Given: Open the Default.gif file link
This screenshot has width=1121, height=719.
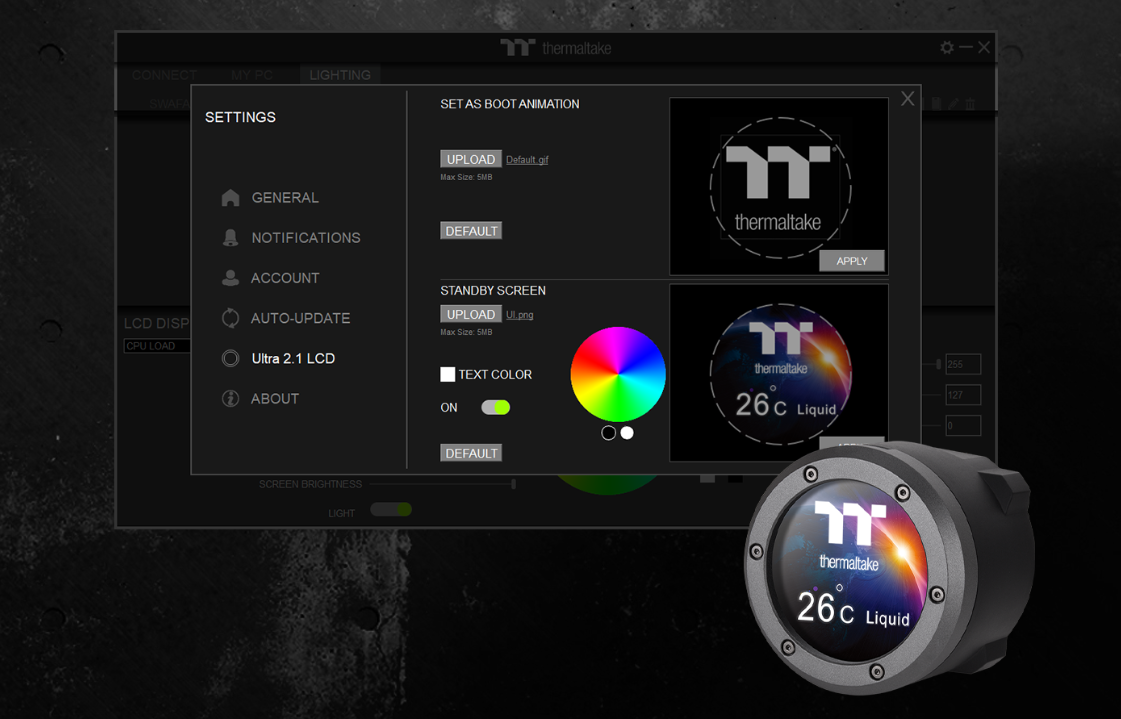Looking at the screenshot, I should 527,159.
